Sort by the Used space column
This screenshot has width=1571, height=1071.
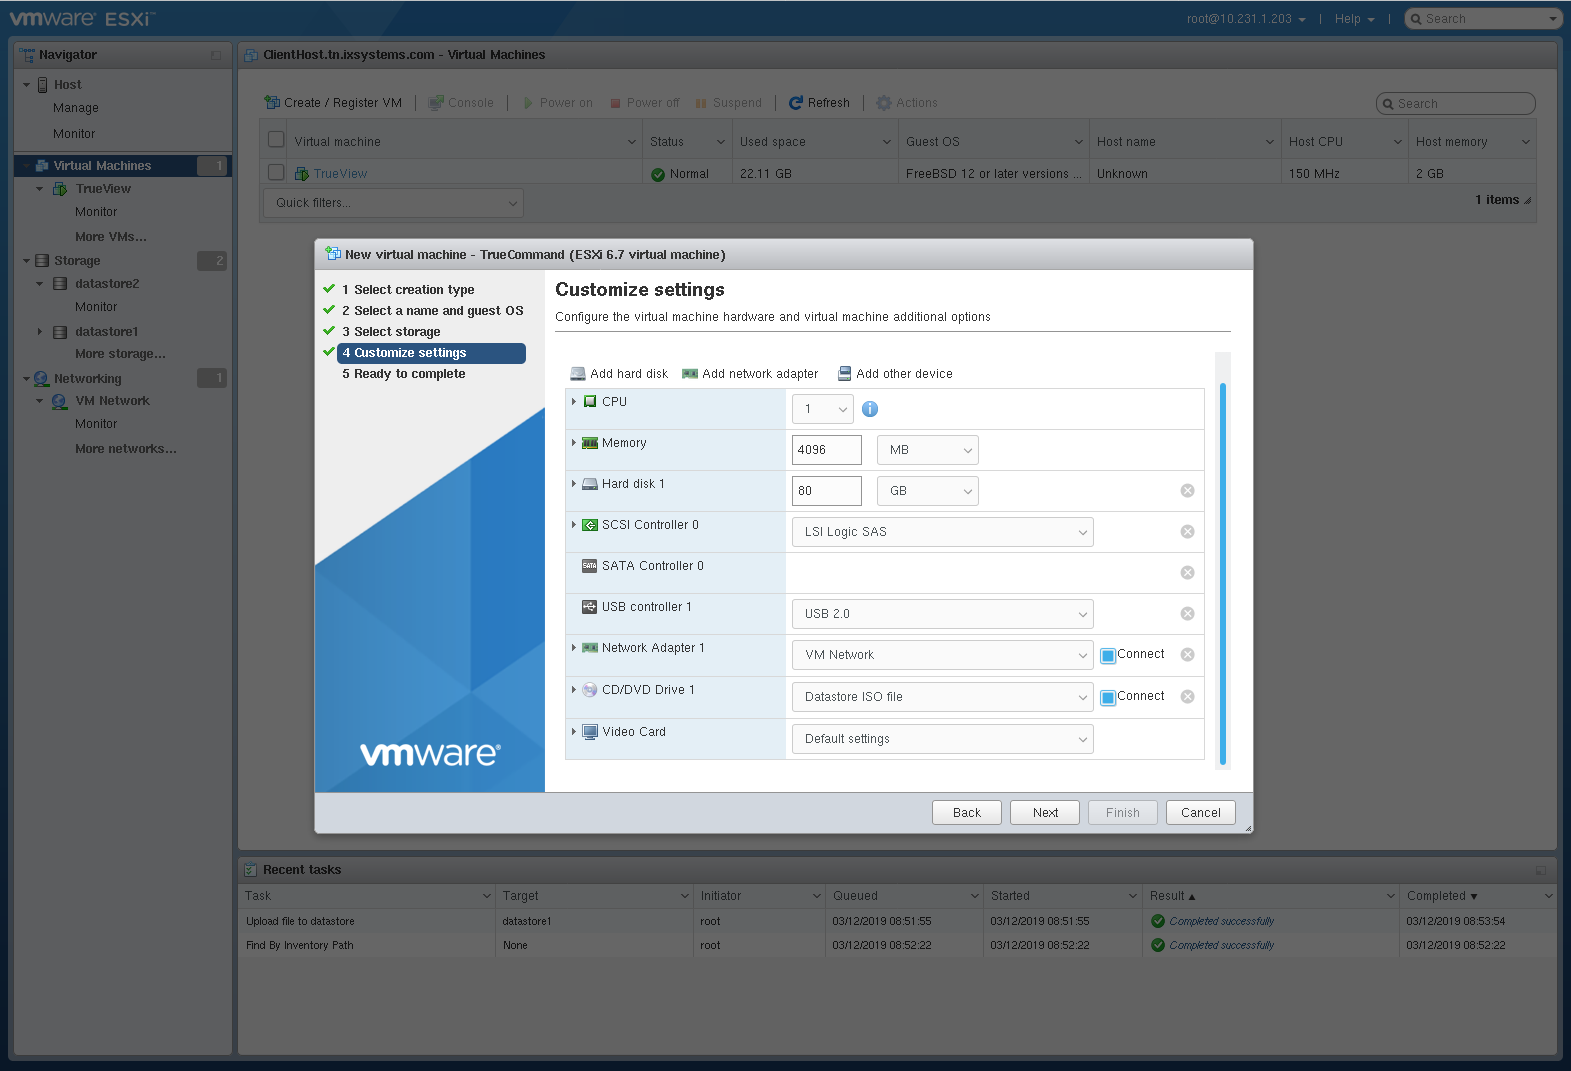point(772,142)
